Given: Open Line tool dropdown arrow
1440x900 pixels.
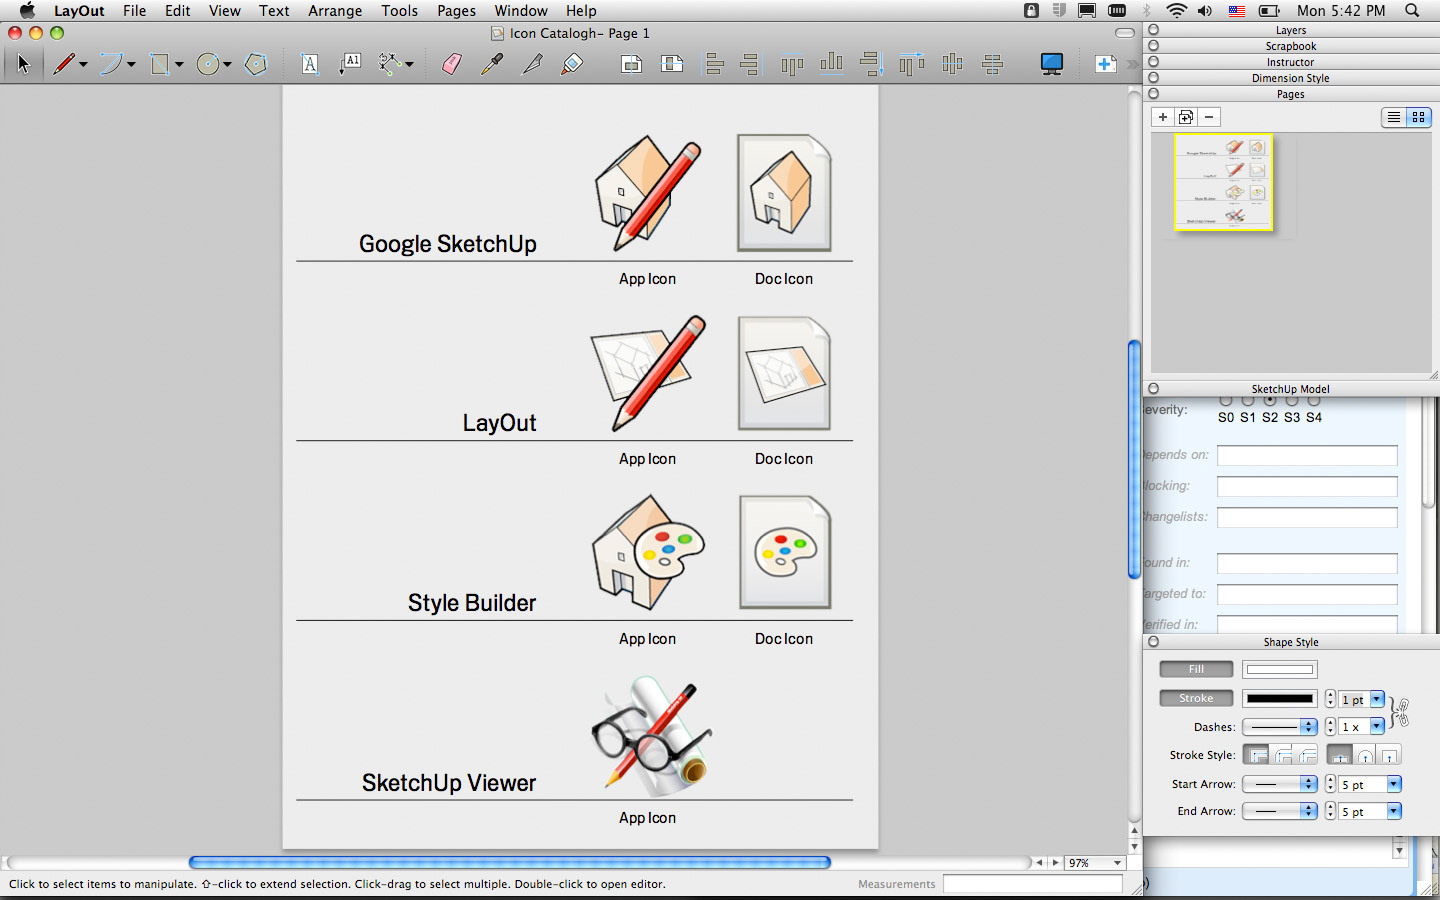Looking at the screenshot, I should tap(83, 65).
